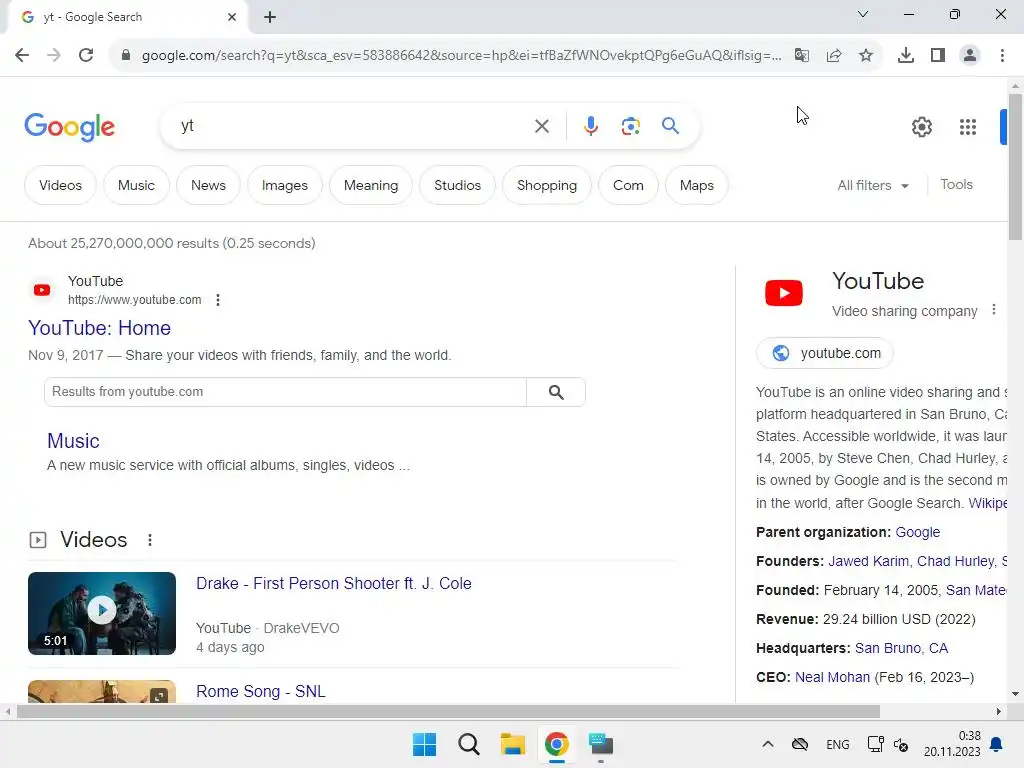Screen dimensions: 1024x768
Task: Open options for youtube.com result
Action: [x=217, y=300]
